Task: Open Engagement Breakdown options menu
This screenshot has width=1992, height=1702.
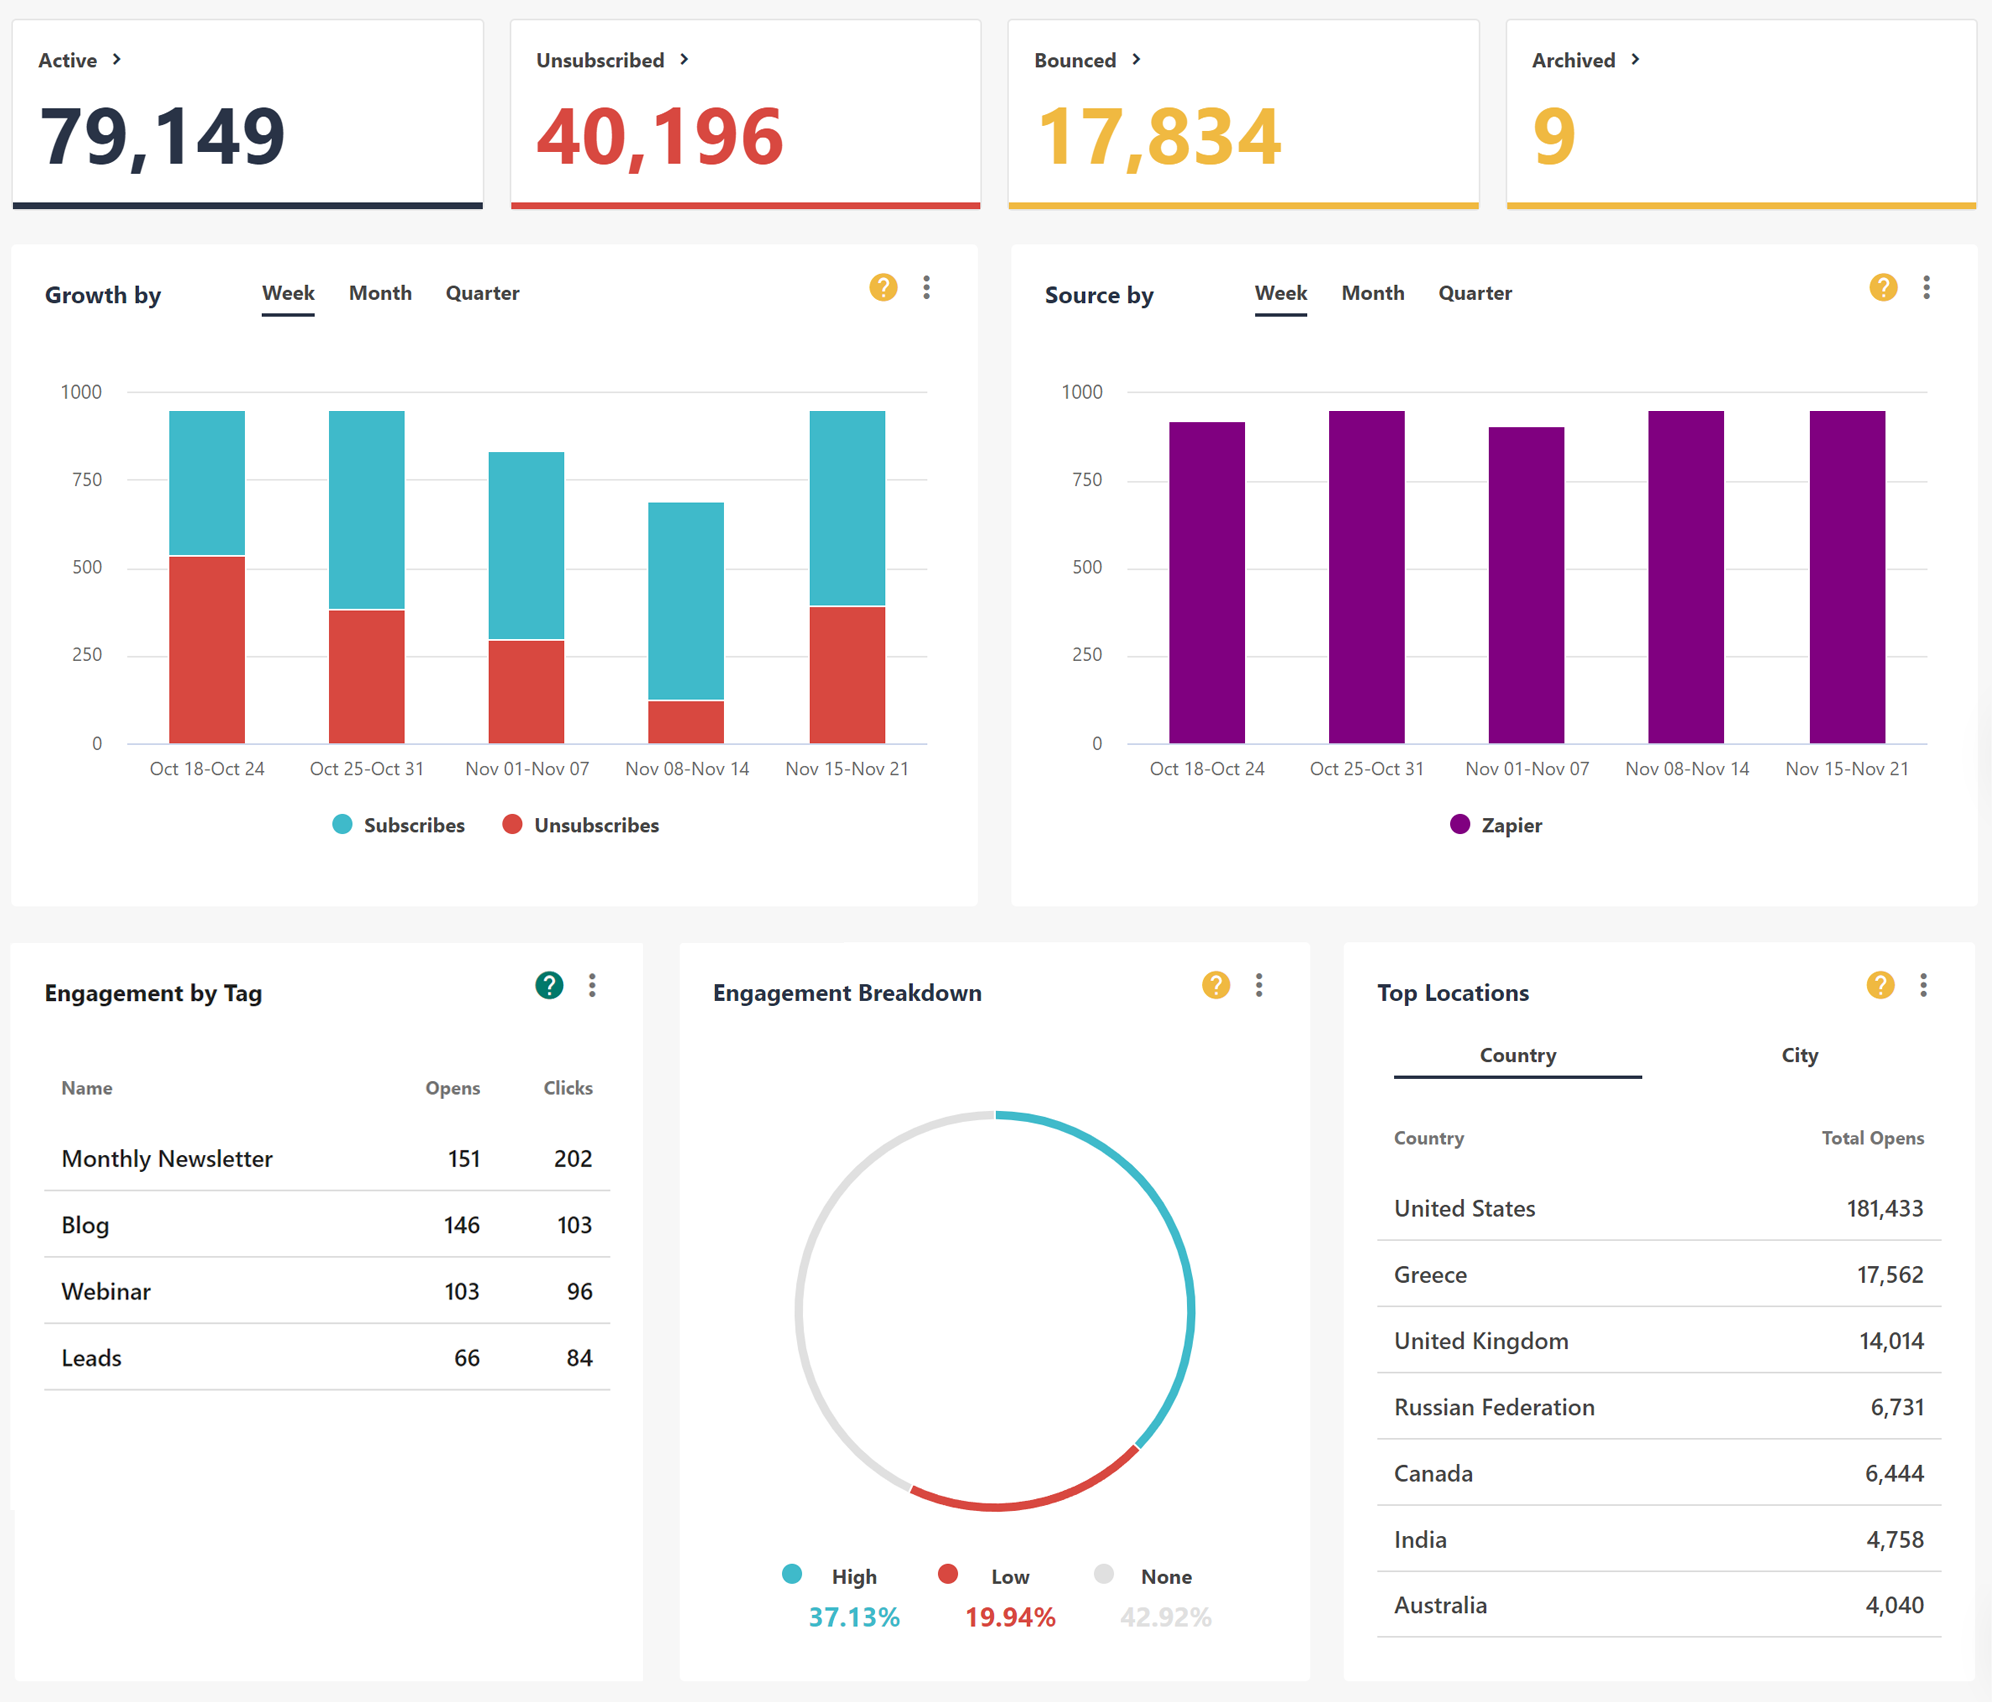Action: coord(1259,985)
